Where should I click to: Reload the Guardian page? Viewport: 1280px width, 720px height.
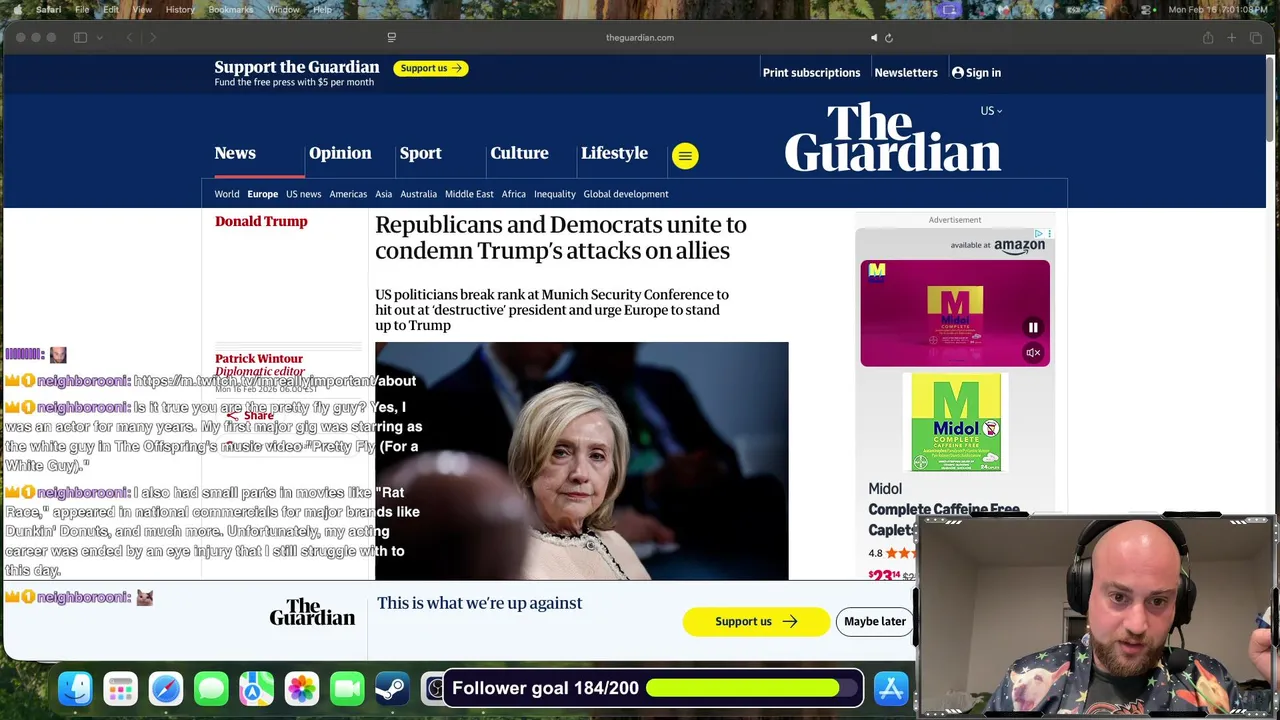point(888,38)
